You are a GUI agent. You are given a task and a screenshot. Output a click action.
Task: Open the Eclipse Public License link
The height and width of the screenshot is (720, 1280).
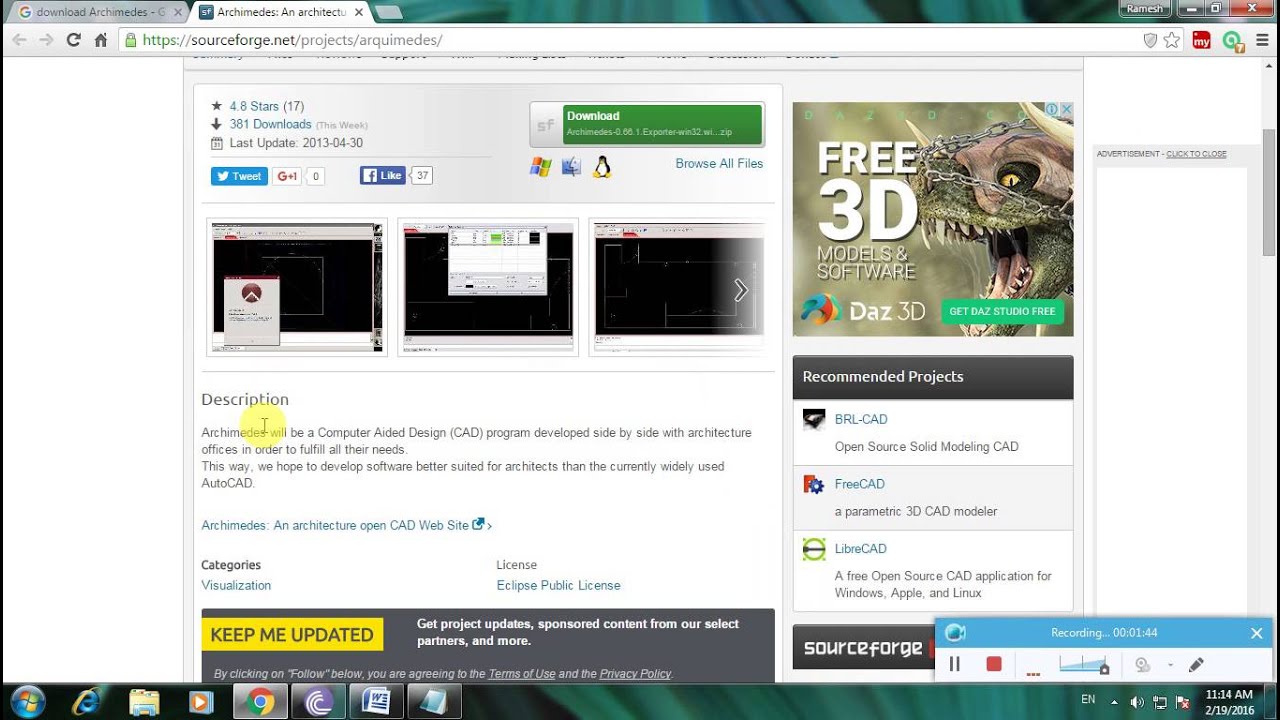(x=558, y=585)
